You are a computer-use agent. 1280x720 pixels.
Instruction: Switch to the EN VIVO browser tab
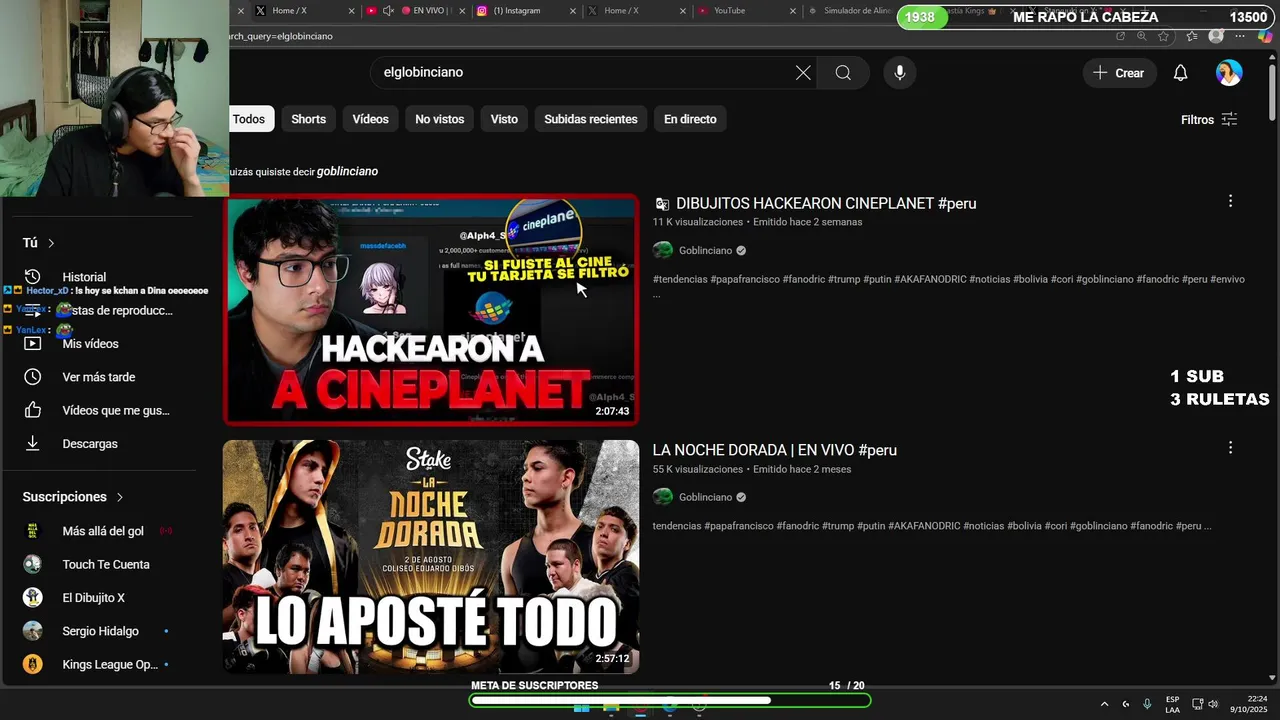416,11
